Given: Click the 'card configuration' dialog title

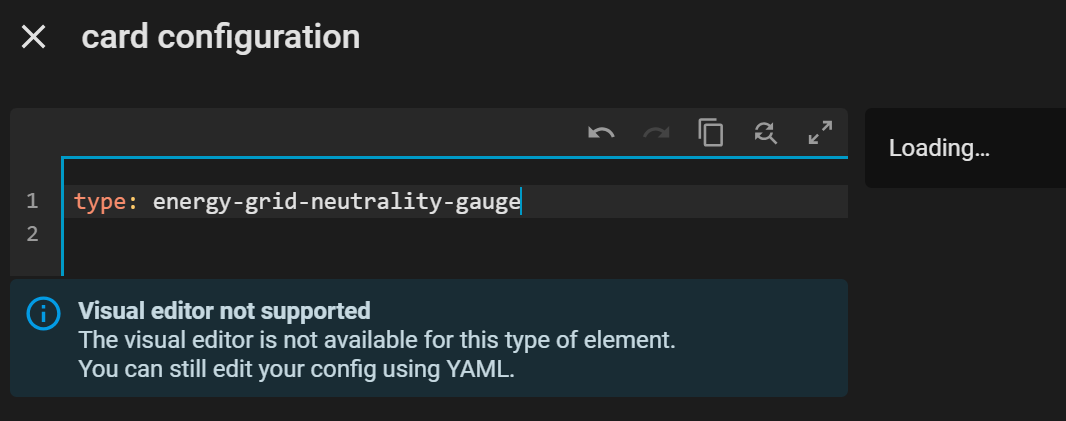Looking at the screenshot, I should click(220, 37).
